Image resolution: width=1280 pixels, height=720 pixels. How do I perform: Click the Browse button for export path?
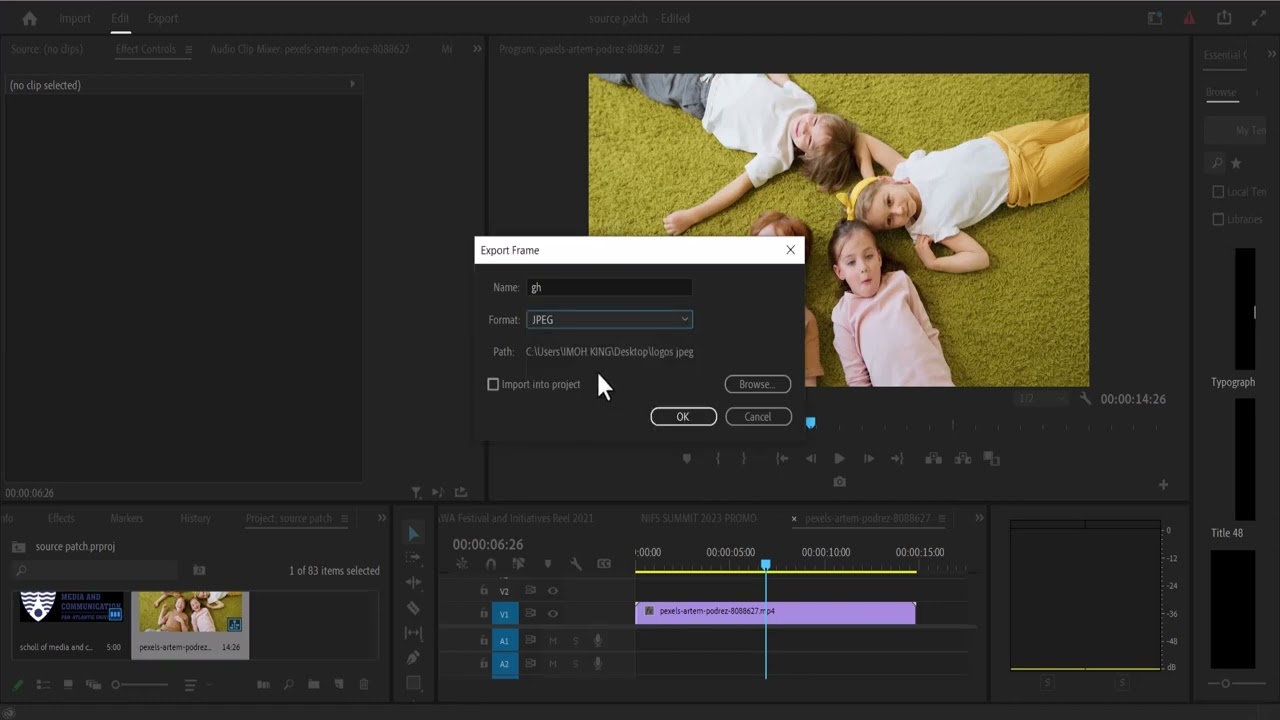757,384
